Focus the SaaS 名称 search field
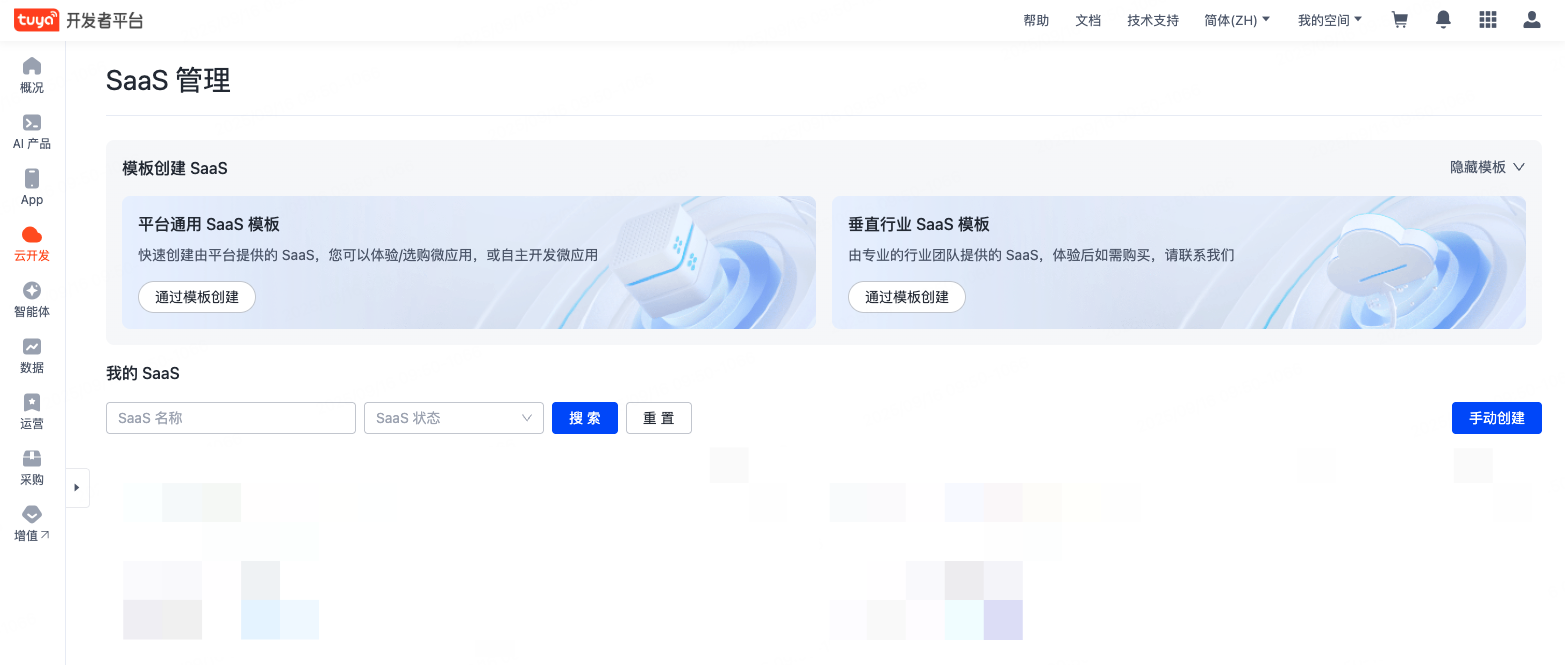1565x665 pixels. click(231, 418)
